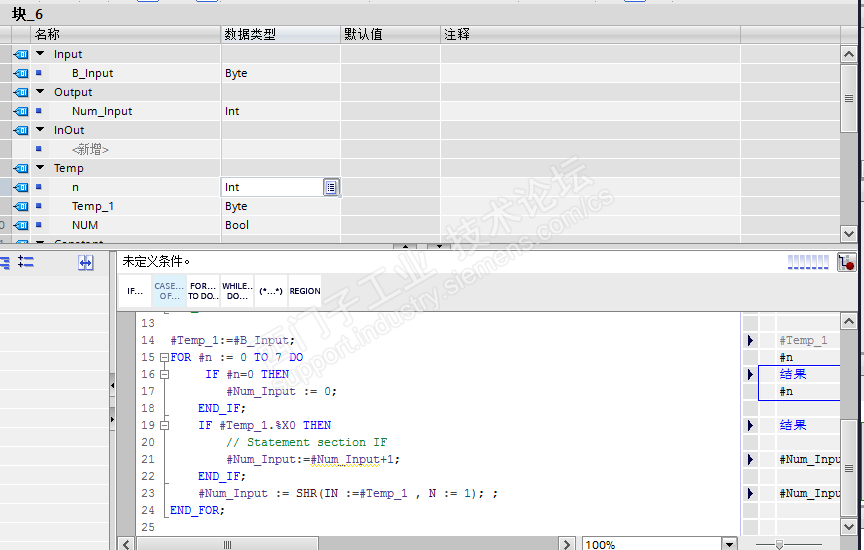The height and width of the screenshot is (550, 864).
Task: Collapse interface pane with the up splitter arrow
Action: click(406, 246)
